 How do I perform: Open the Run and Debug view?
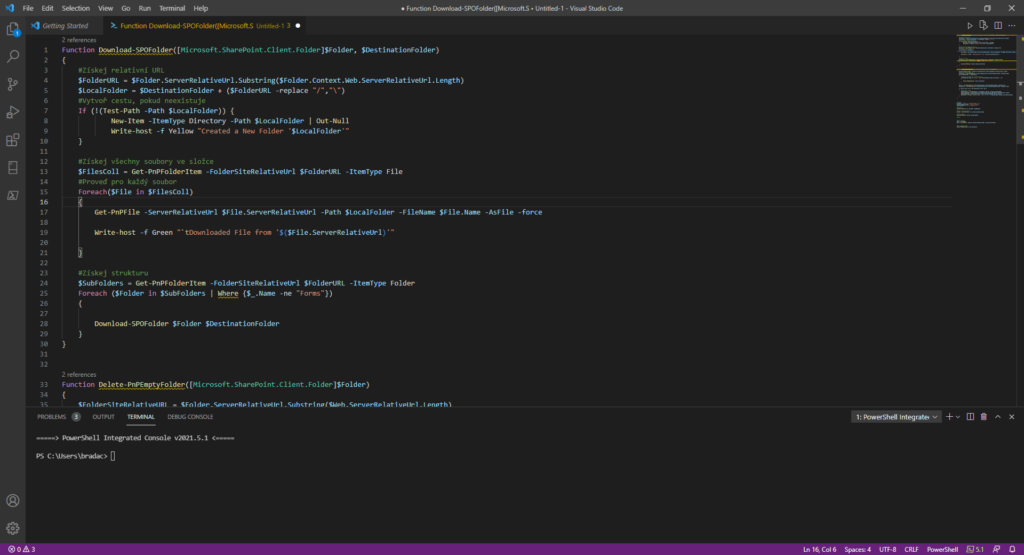12,112
